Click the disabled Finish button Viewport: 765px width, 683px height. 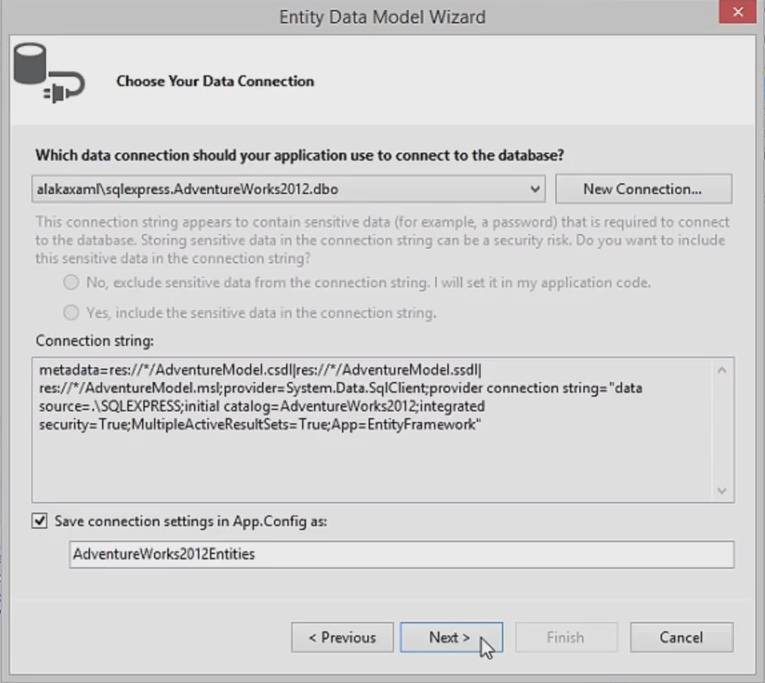pos(566,637)
